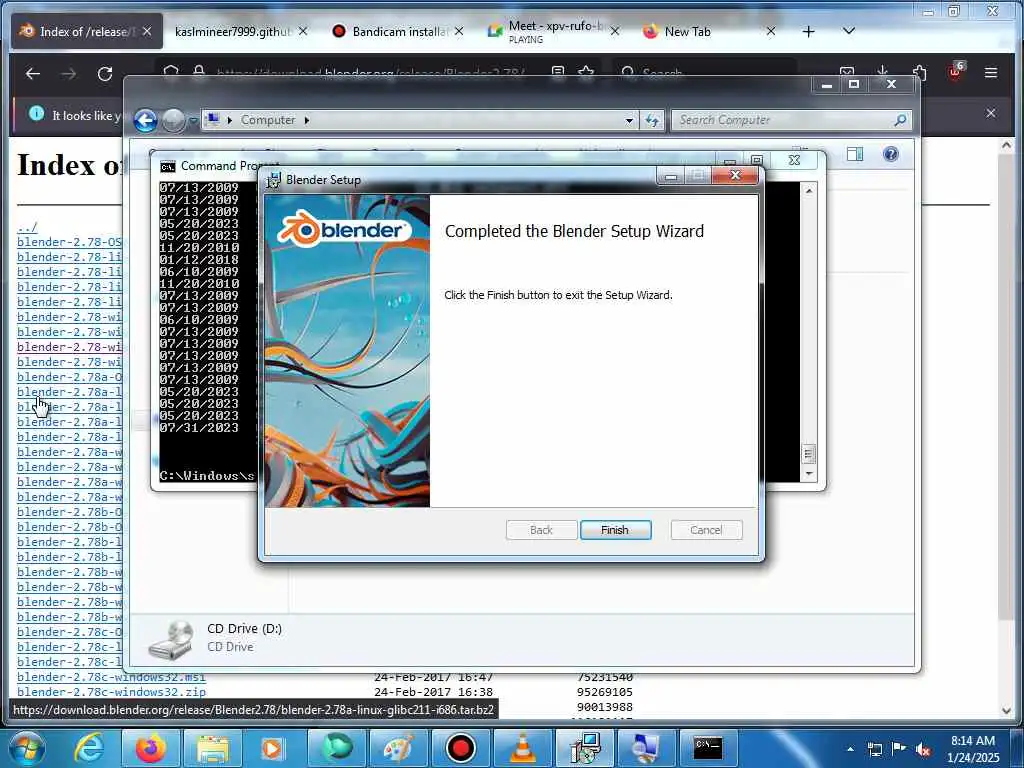Image resolution: width=1024 pixels, height=768 pixels.
Task: Click the blender-2.78c-O link
Action: (69, 632)
